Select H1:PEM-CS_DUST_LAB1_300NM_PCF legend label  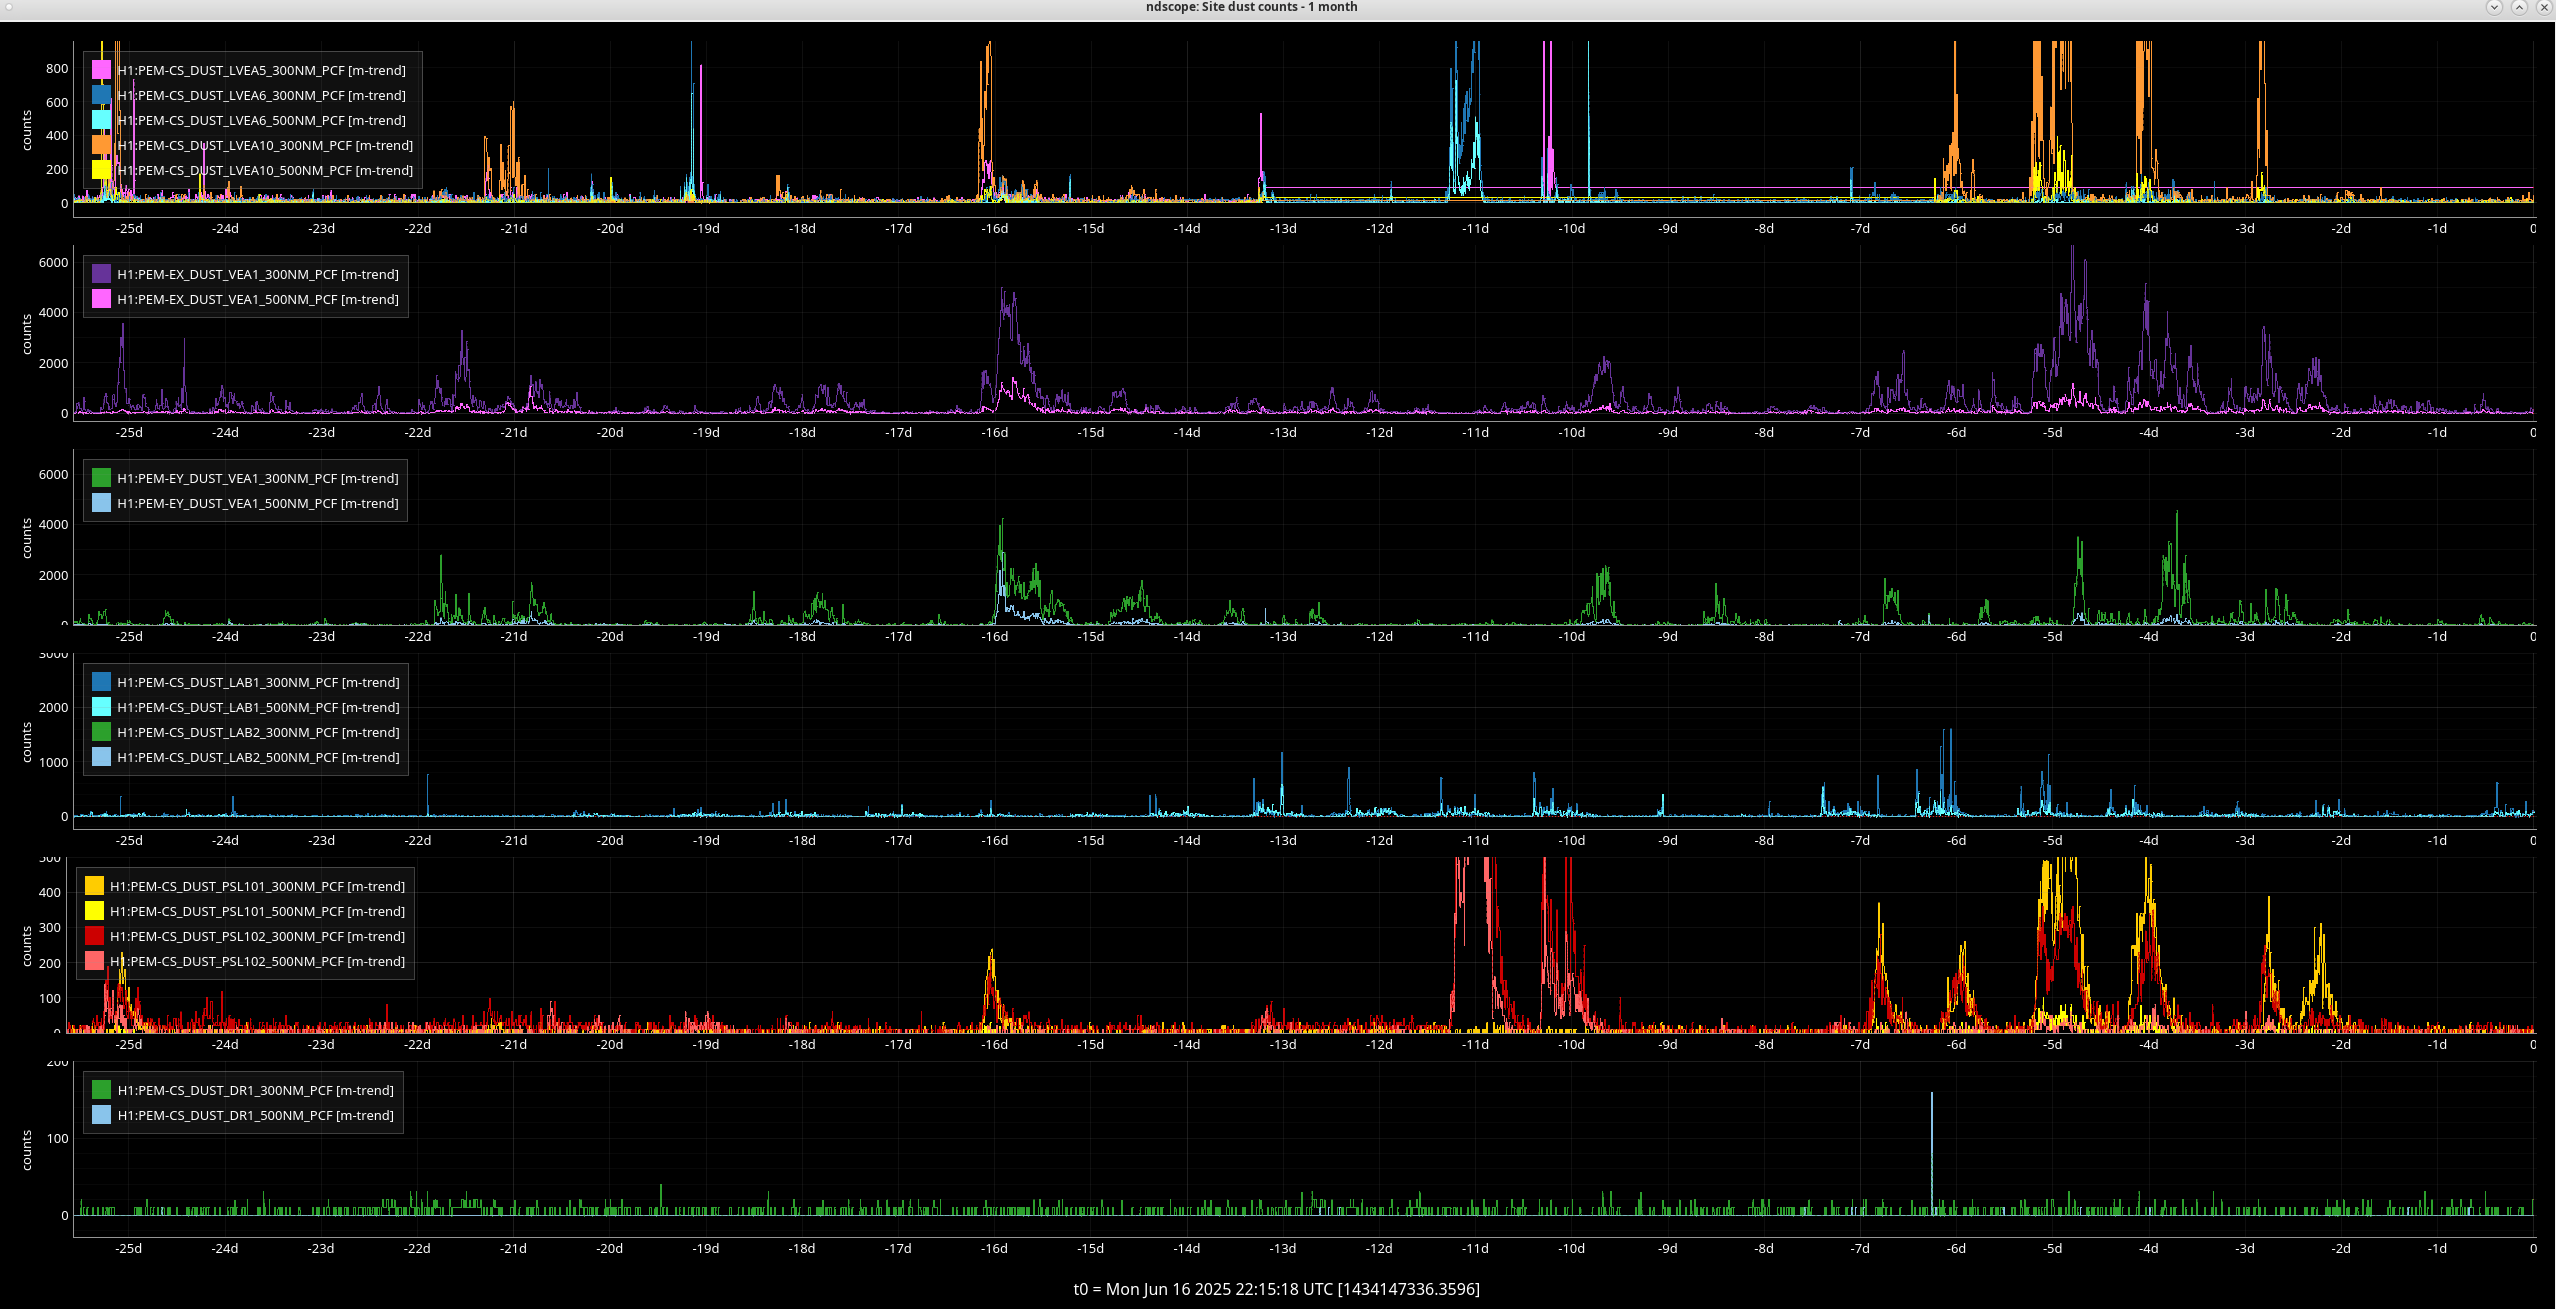click(x=258, y=683)
